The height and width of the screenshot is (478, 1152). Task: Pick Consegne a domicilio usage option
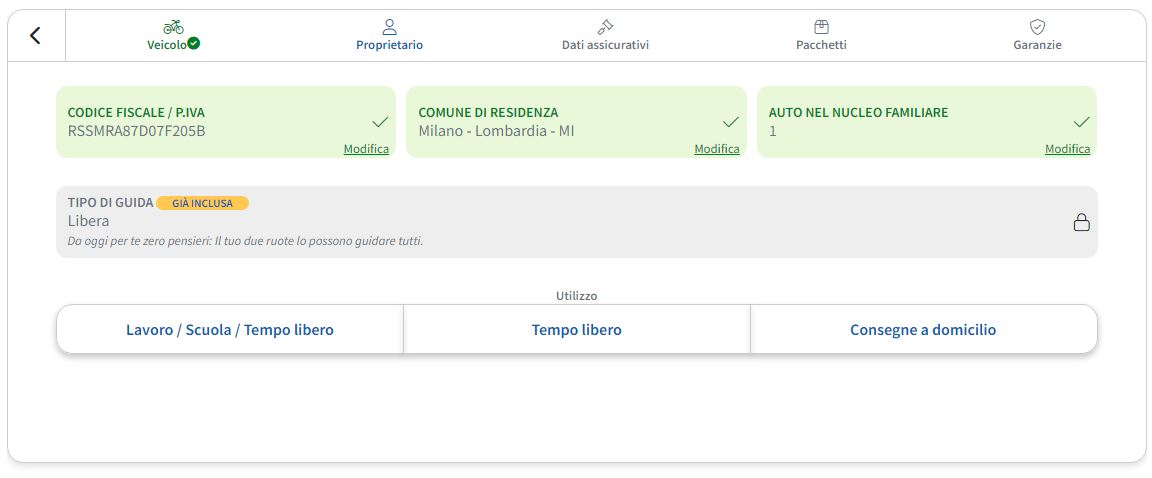coord(923,330)
